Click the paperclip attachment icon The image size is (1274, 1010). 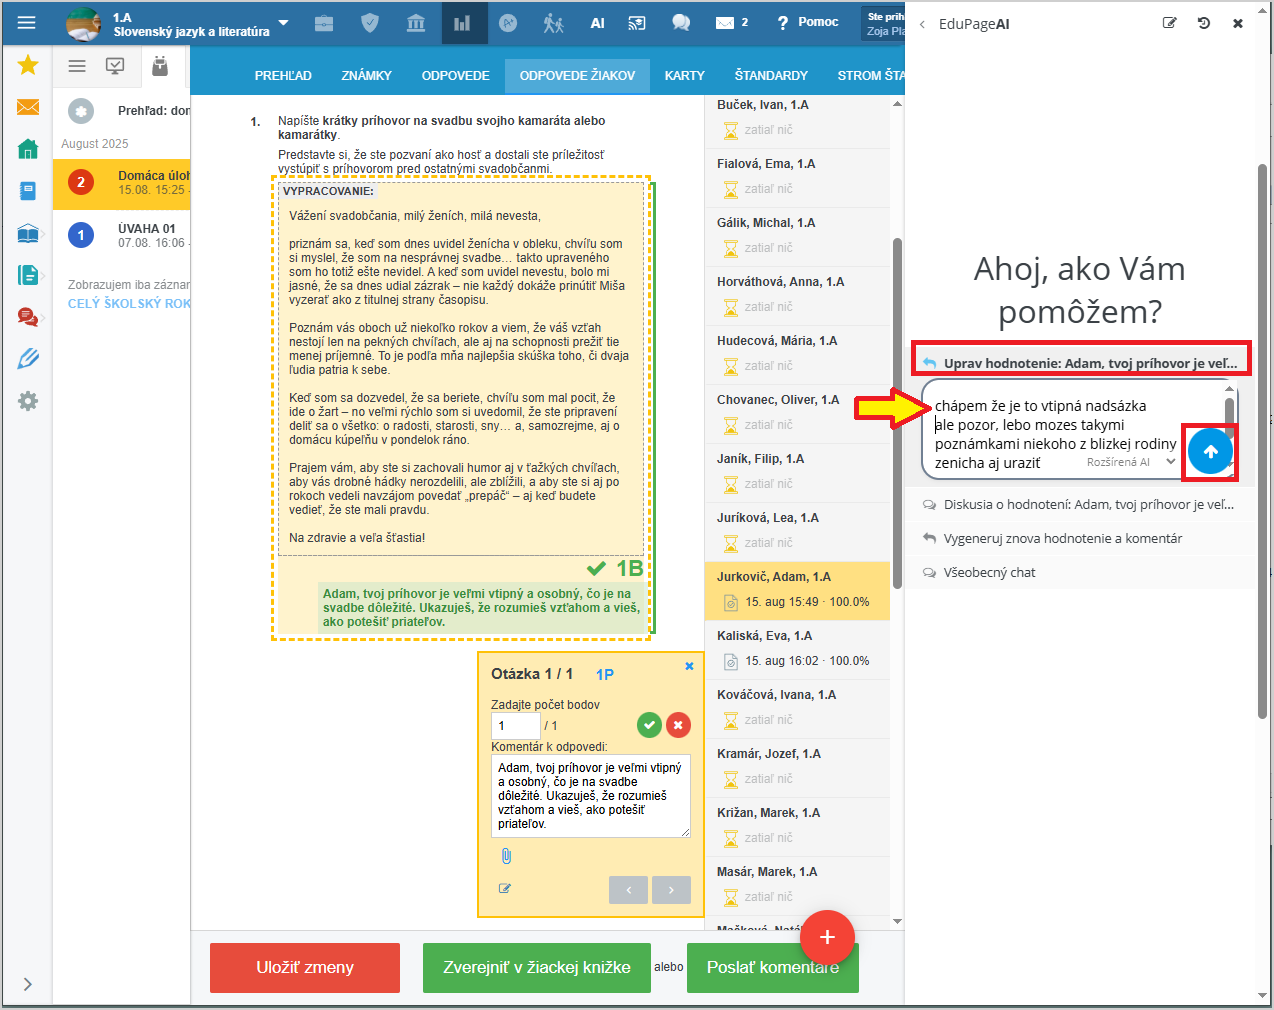(x=506, y=856)
